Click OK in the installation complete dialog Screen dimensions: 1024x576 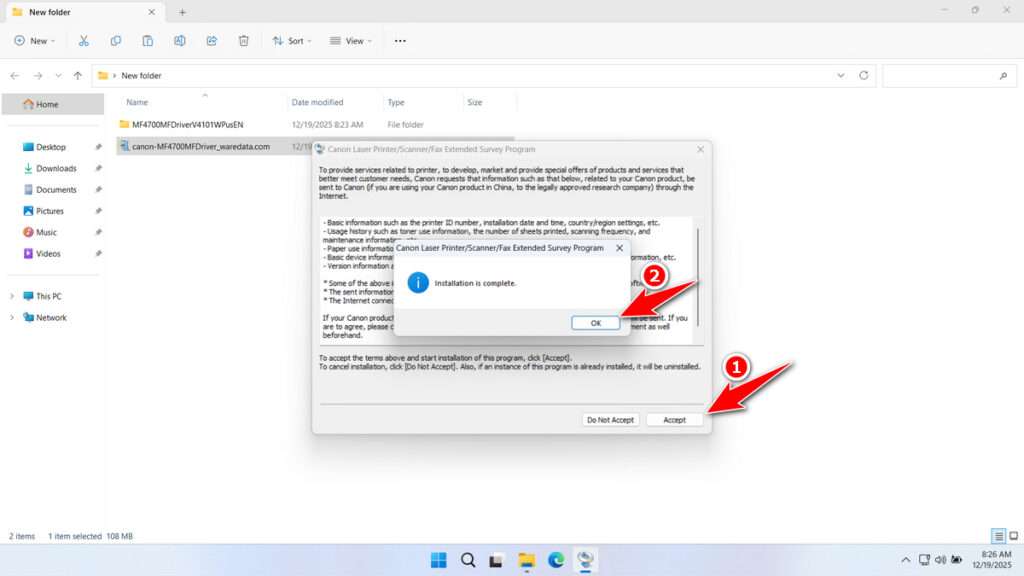pyautogui.click(x=596, y=323)
